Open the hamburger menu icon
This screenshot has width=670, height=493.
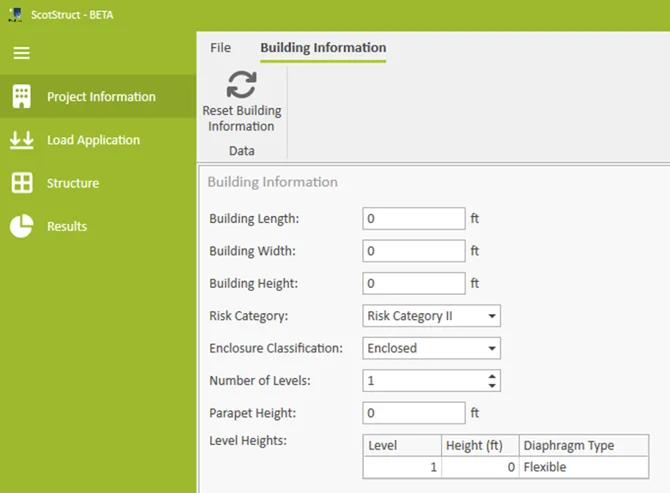click(21, 53)
